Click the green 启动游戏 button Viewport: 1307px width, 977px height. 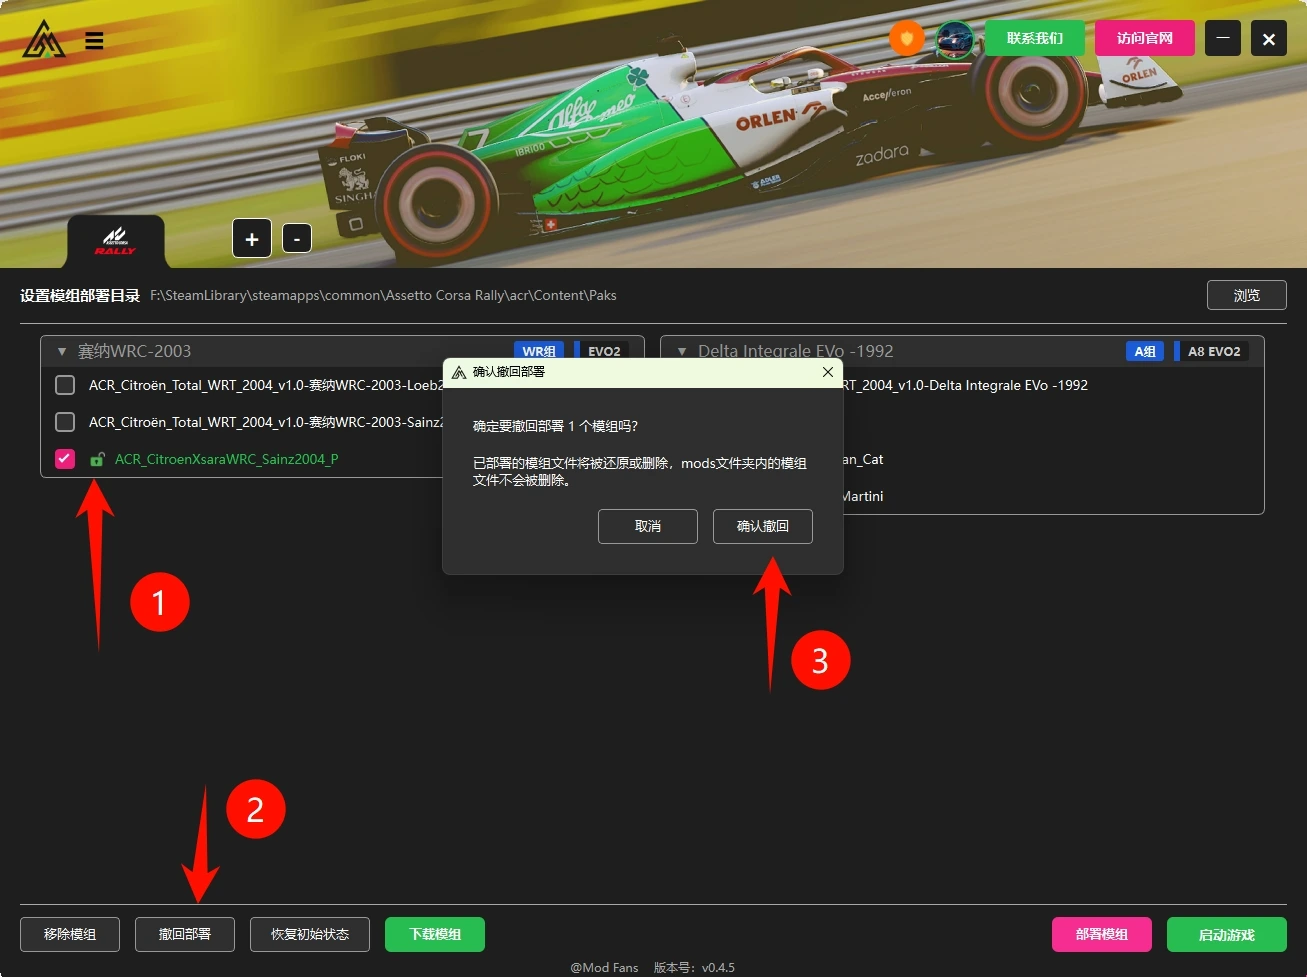point(1226,934)
